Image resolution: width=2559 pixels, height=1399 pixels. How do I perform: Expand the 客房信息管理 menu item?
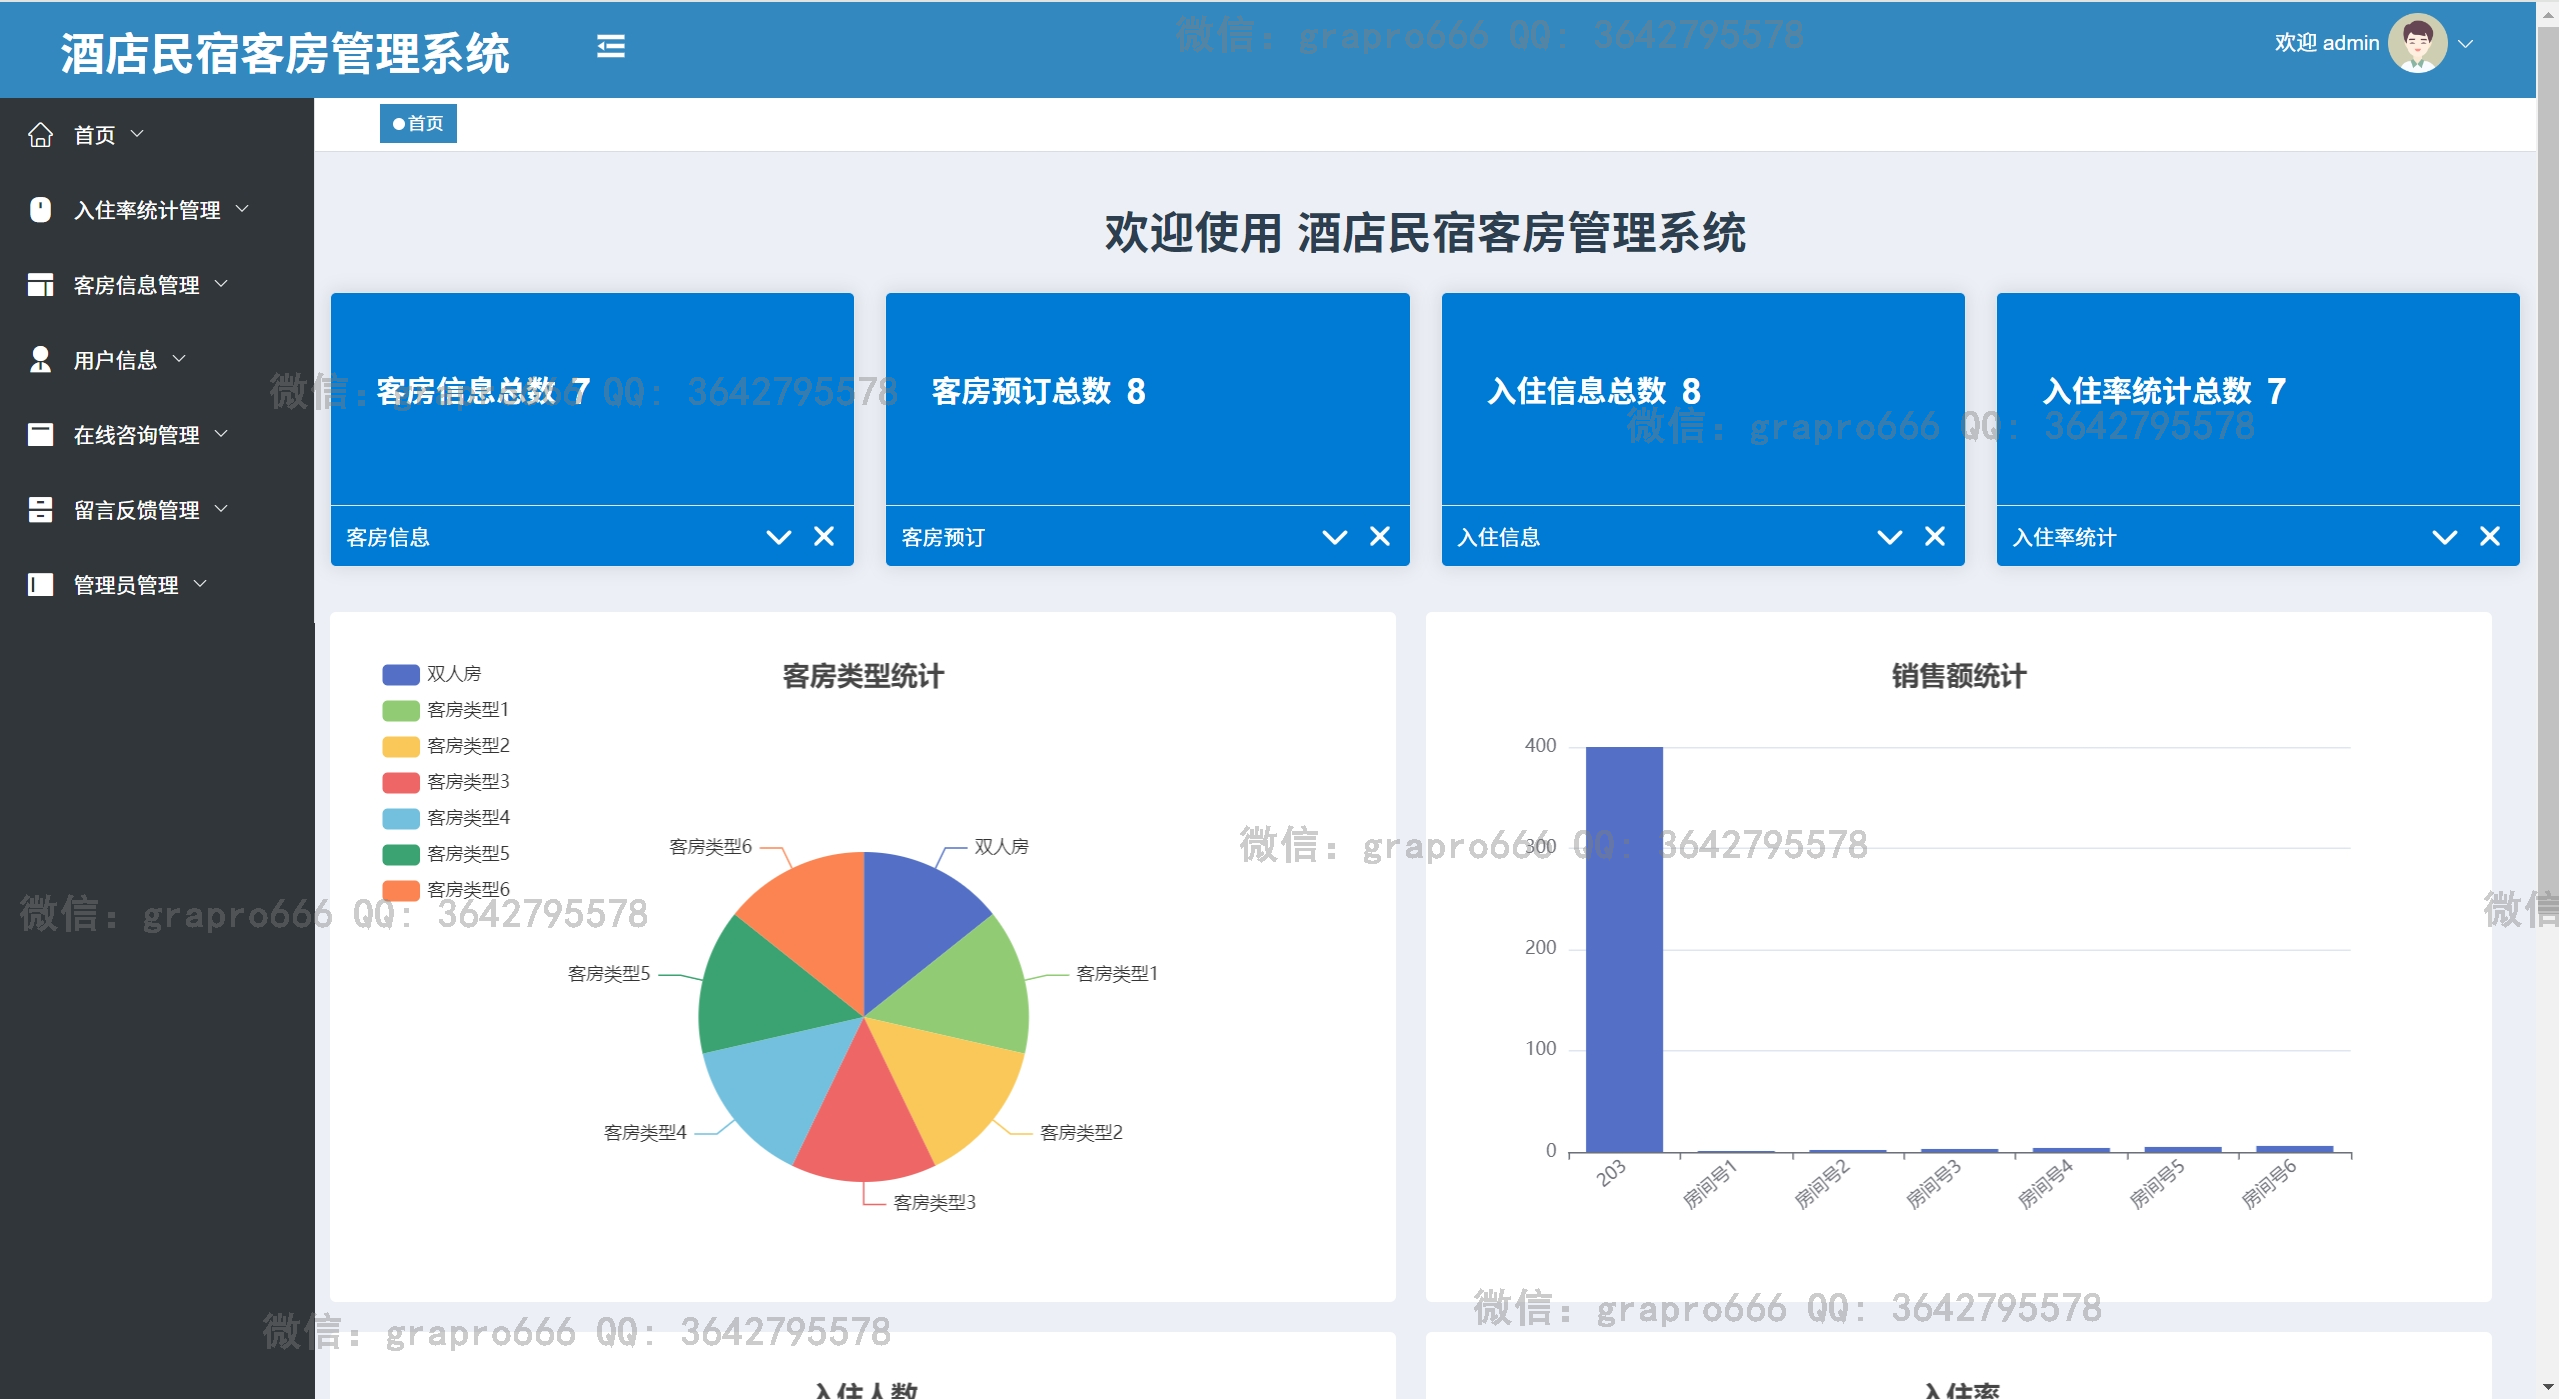137,285
